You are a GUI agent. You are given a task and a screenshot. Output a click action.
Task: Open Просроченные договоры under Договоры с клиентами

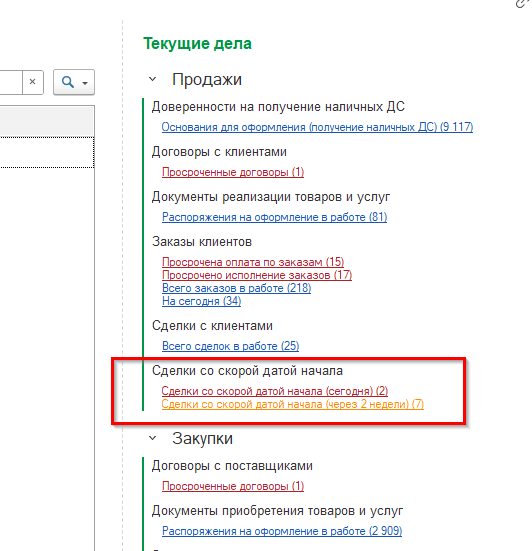233,172
